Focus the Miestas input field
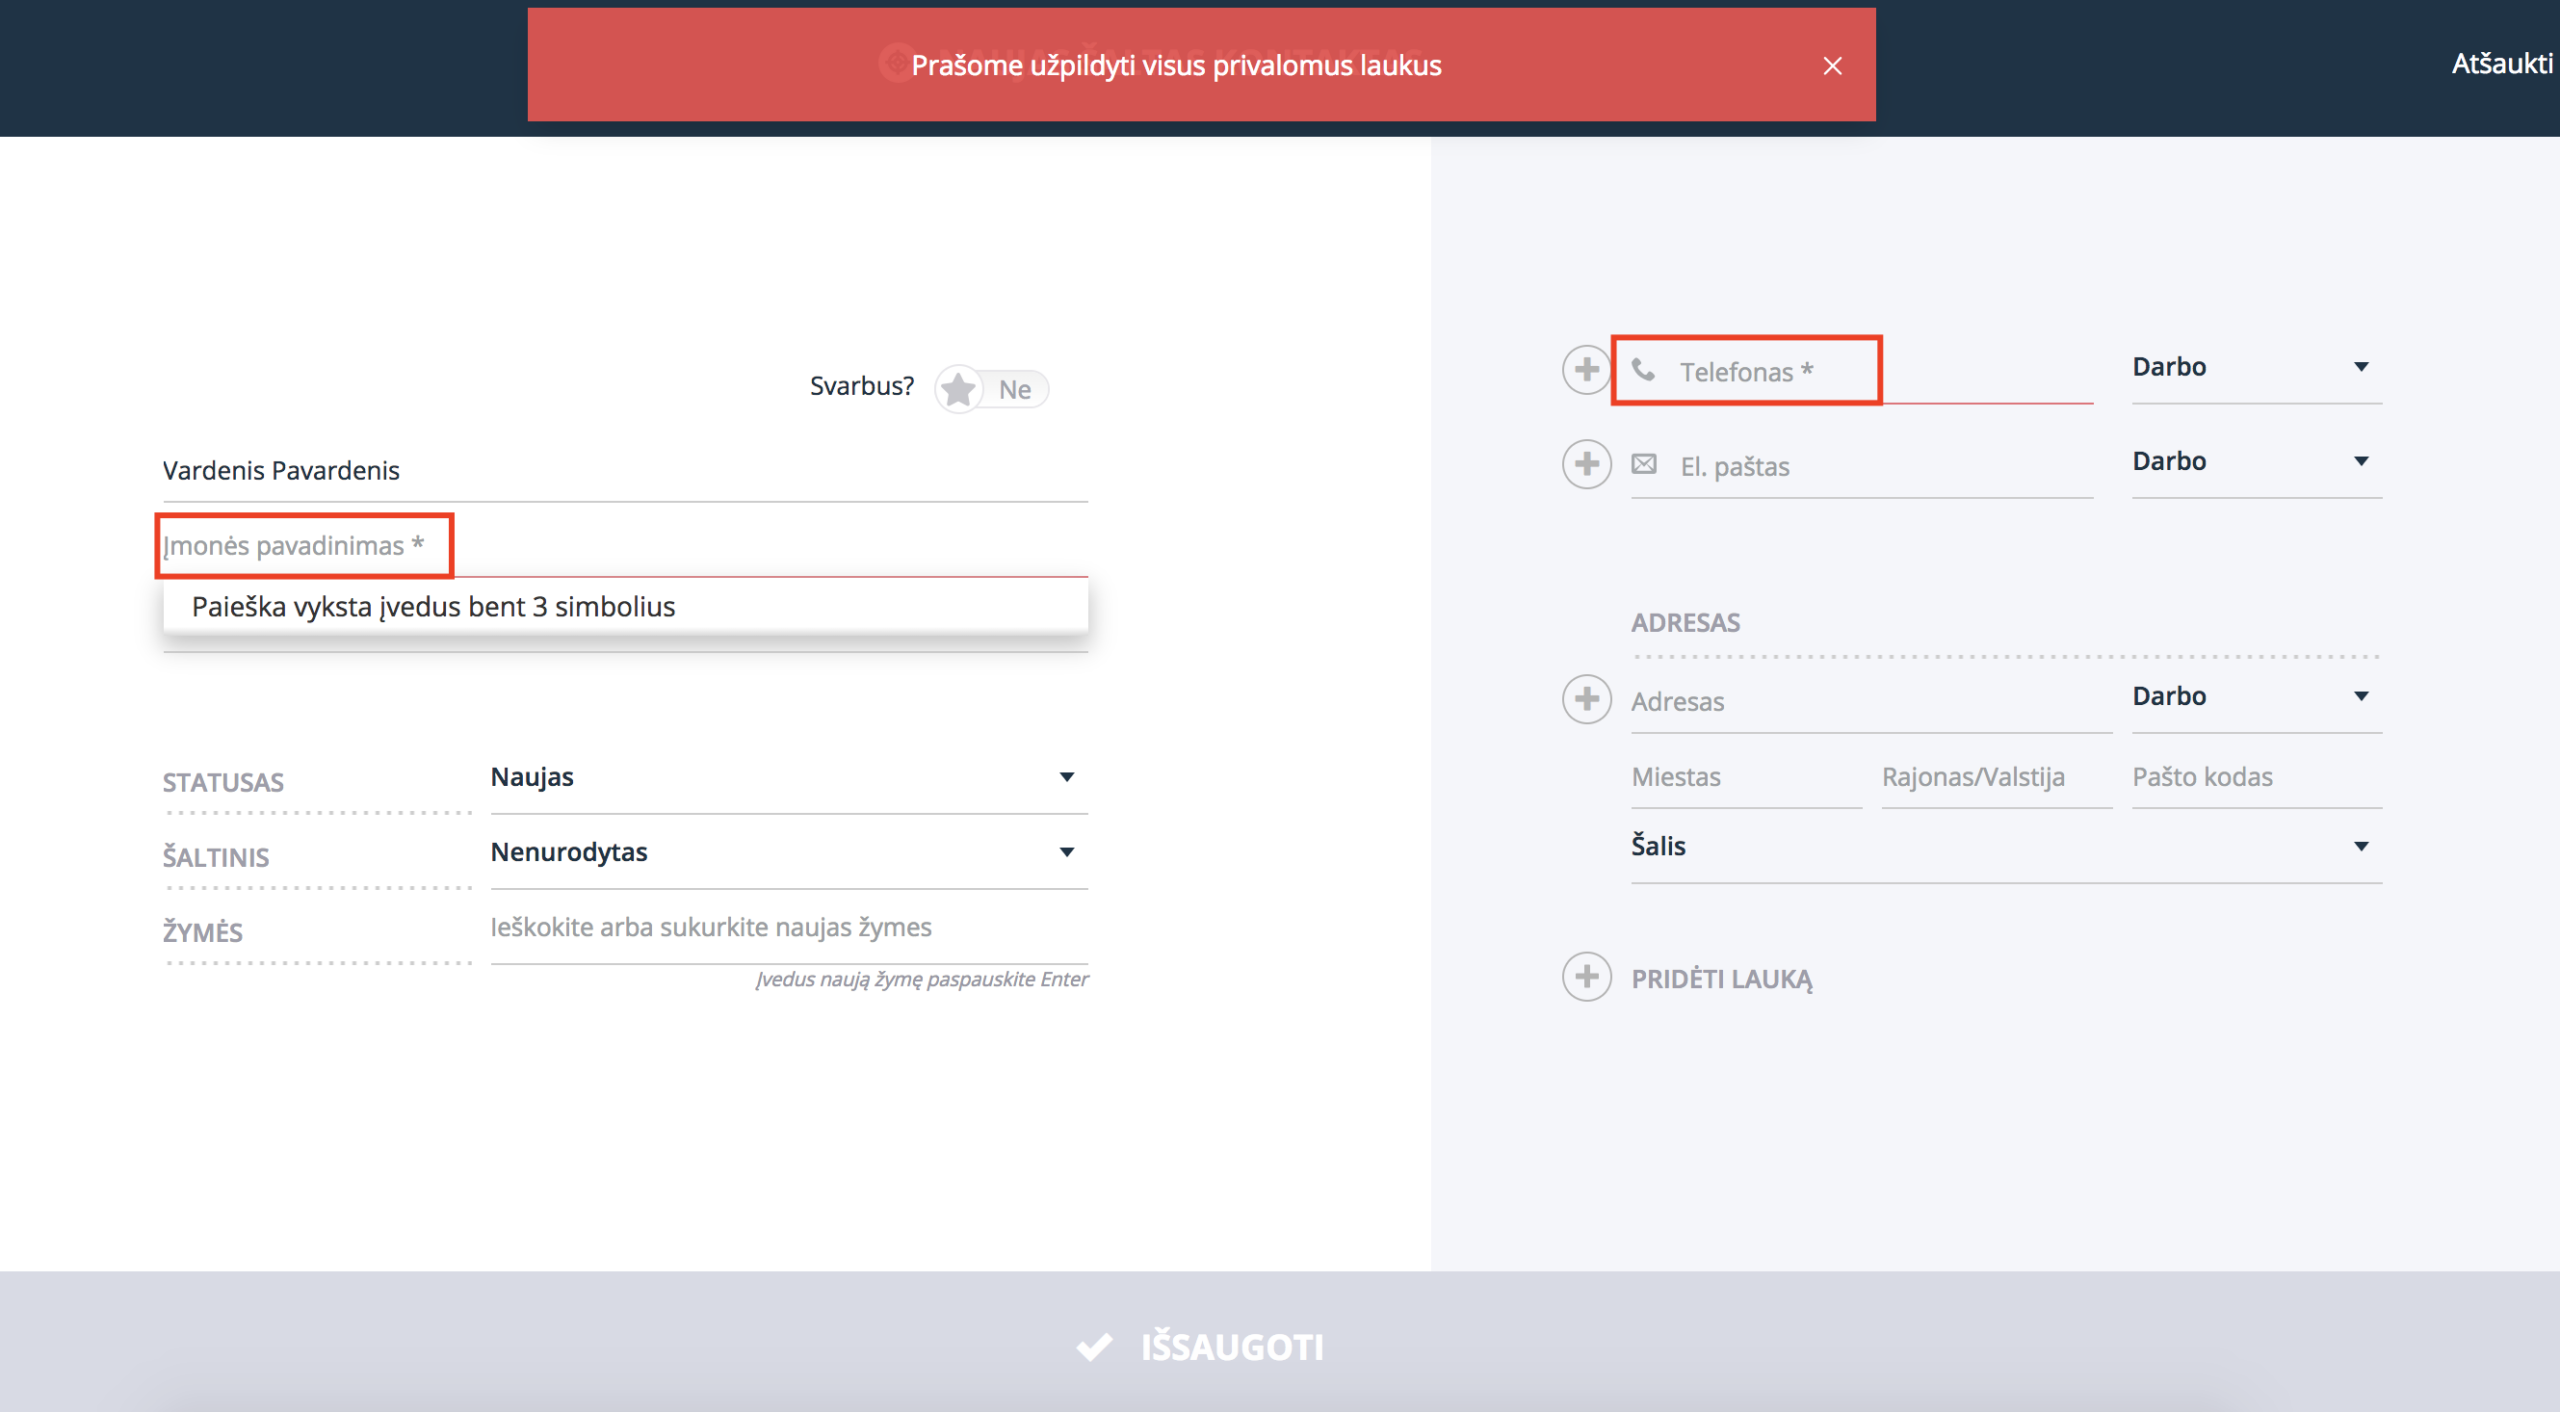 (1746, 777)
